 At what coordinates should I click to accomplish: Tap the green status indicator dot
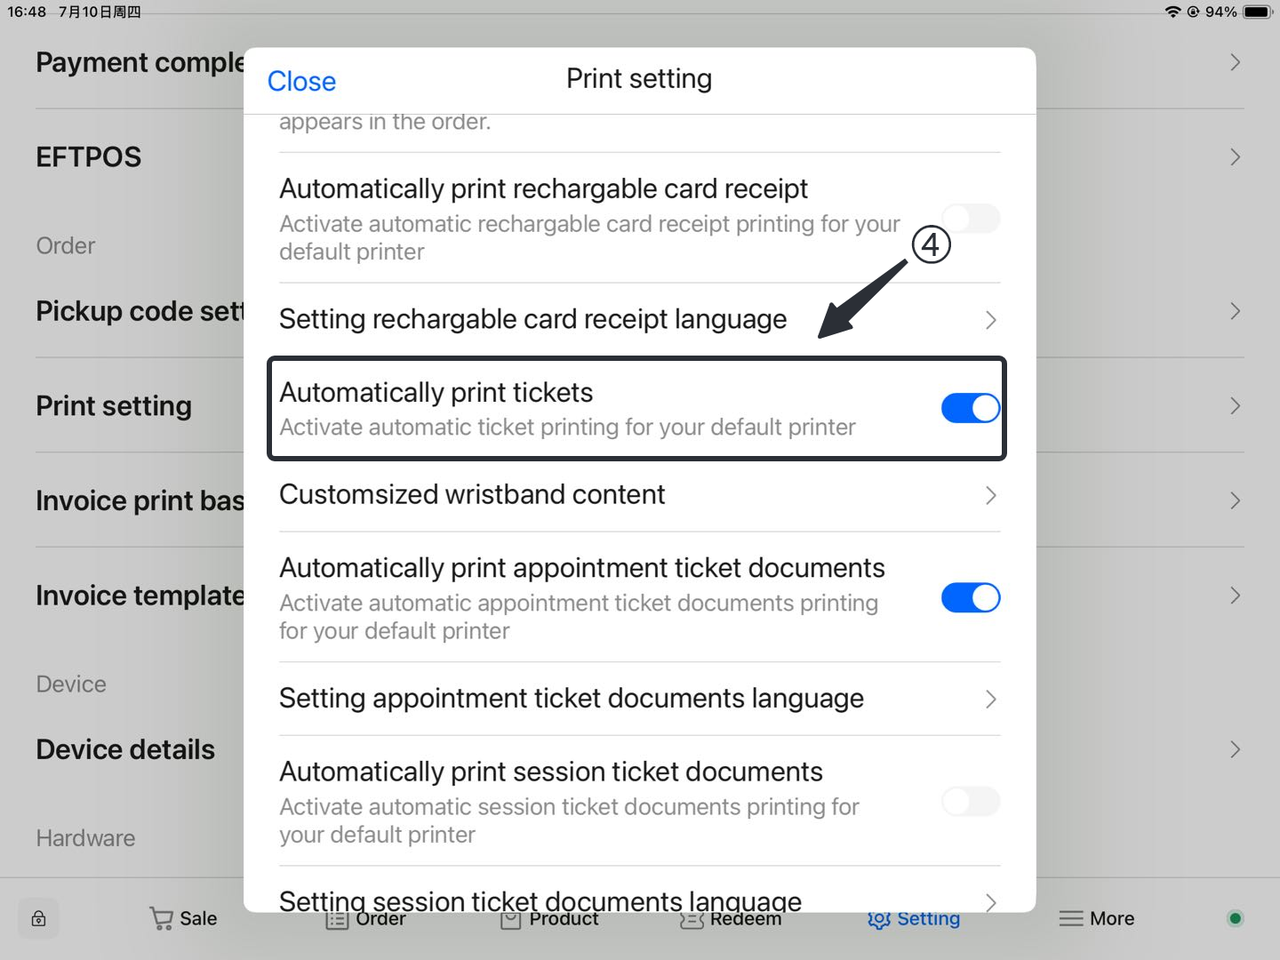1235,918
